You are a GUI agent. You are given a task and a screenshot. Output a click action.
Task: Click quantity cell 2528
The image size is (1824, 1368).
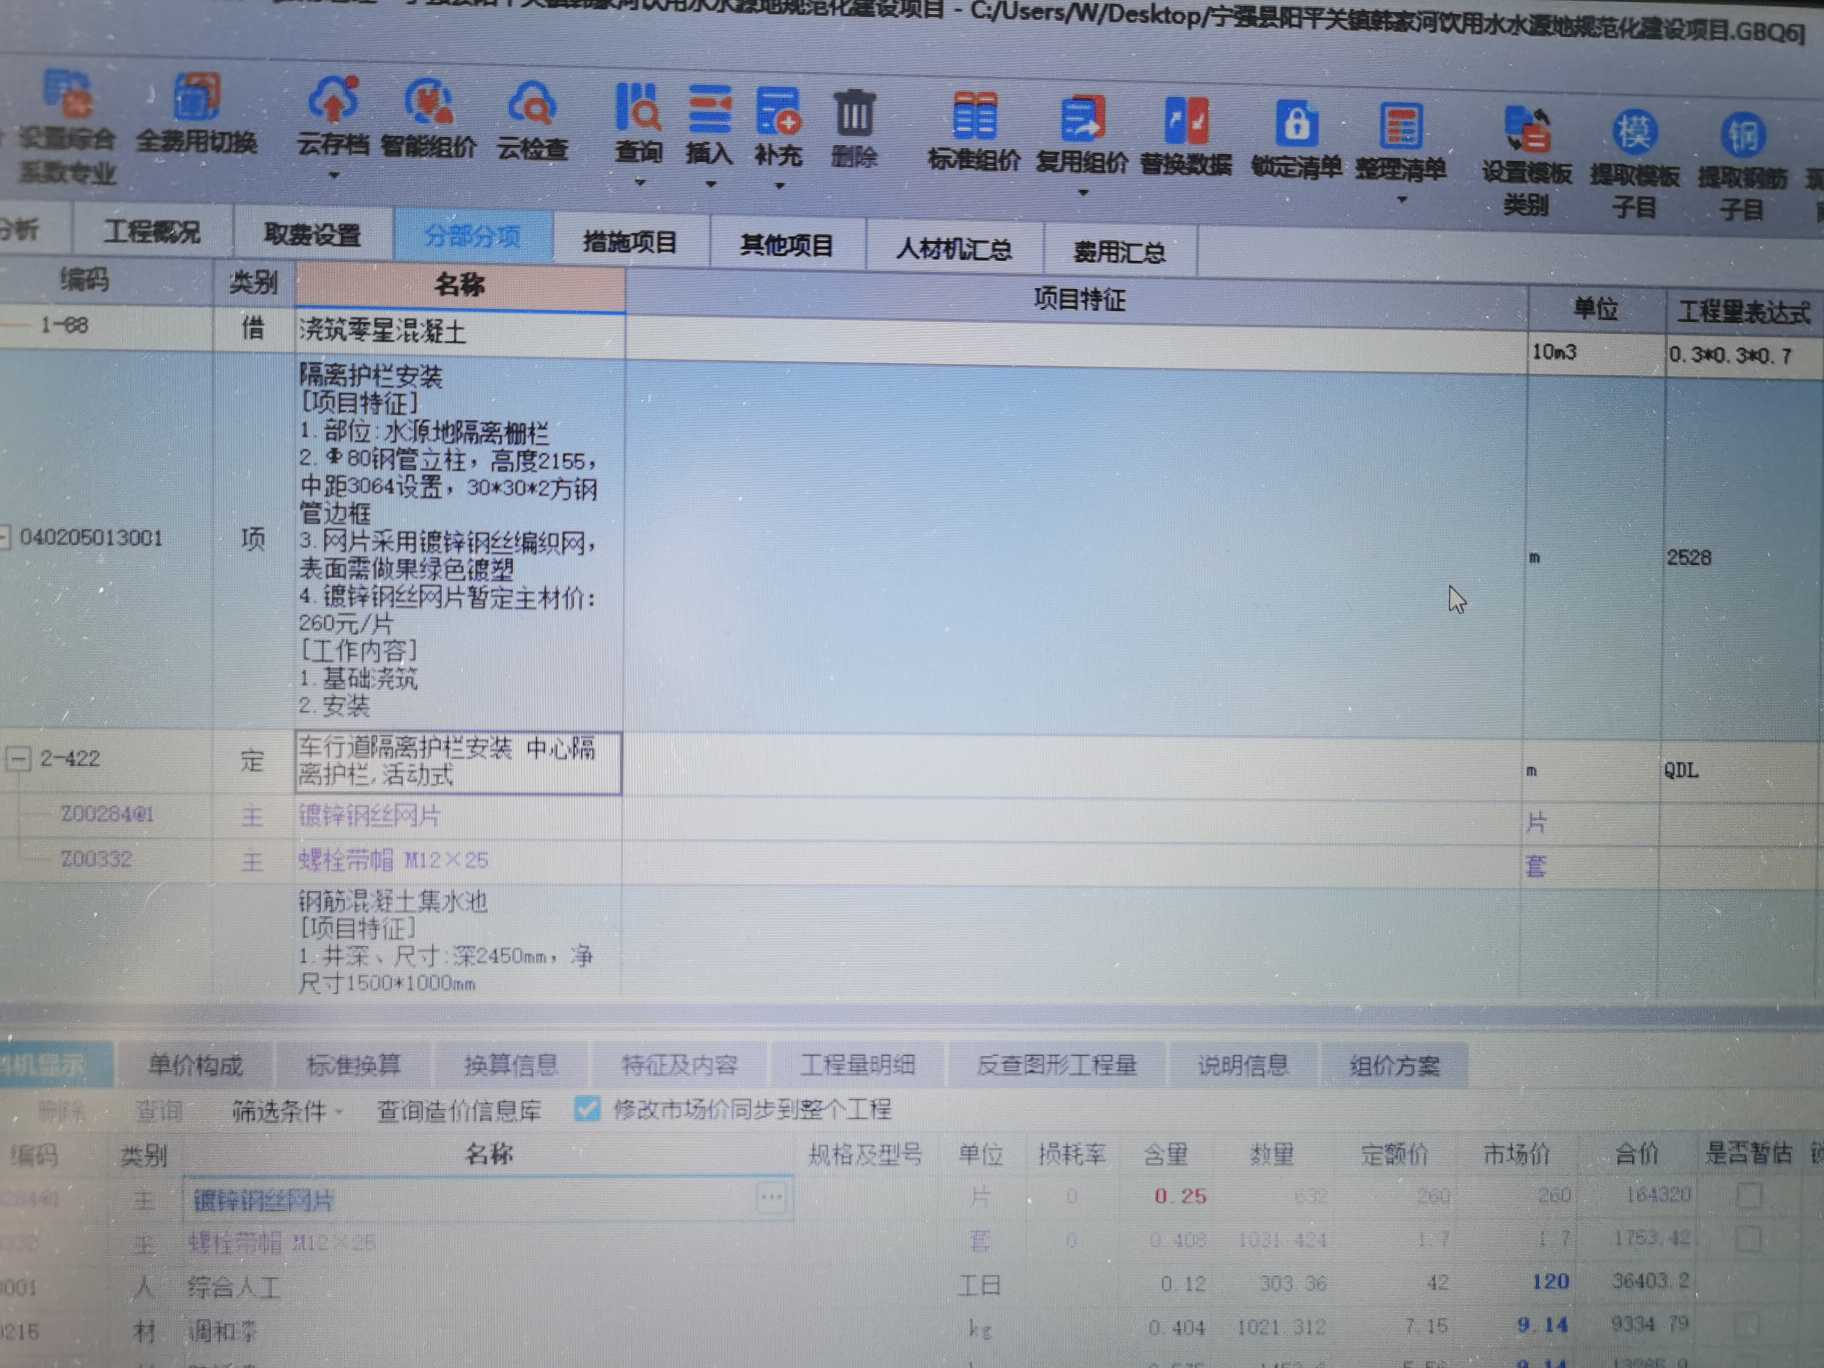pos(1689,558)
